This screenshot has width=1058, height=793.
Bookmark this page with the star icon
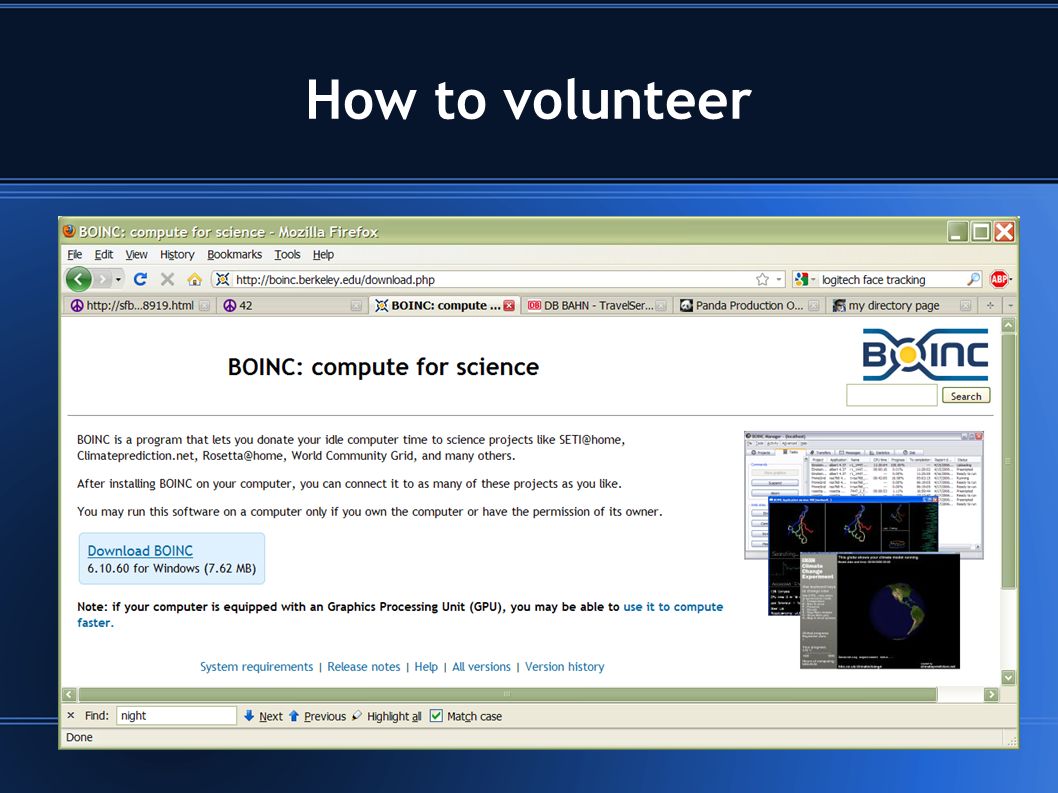762,279
